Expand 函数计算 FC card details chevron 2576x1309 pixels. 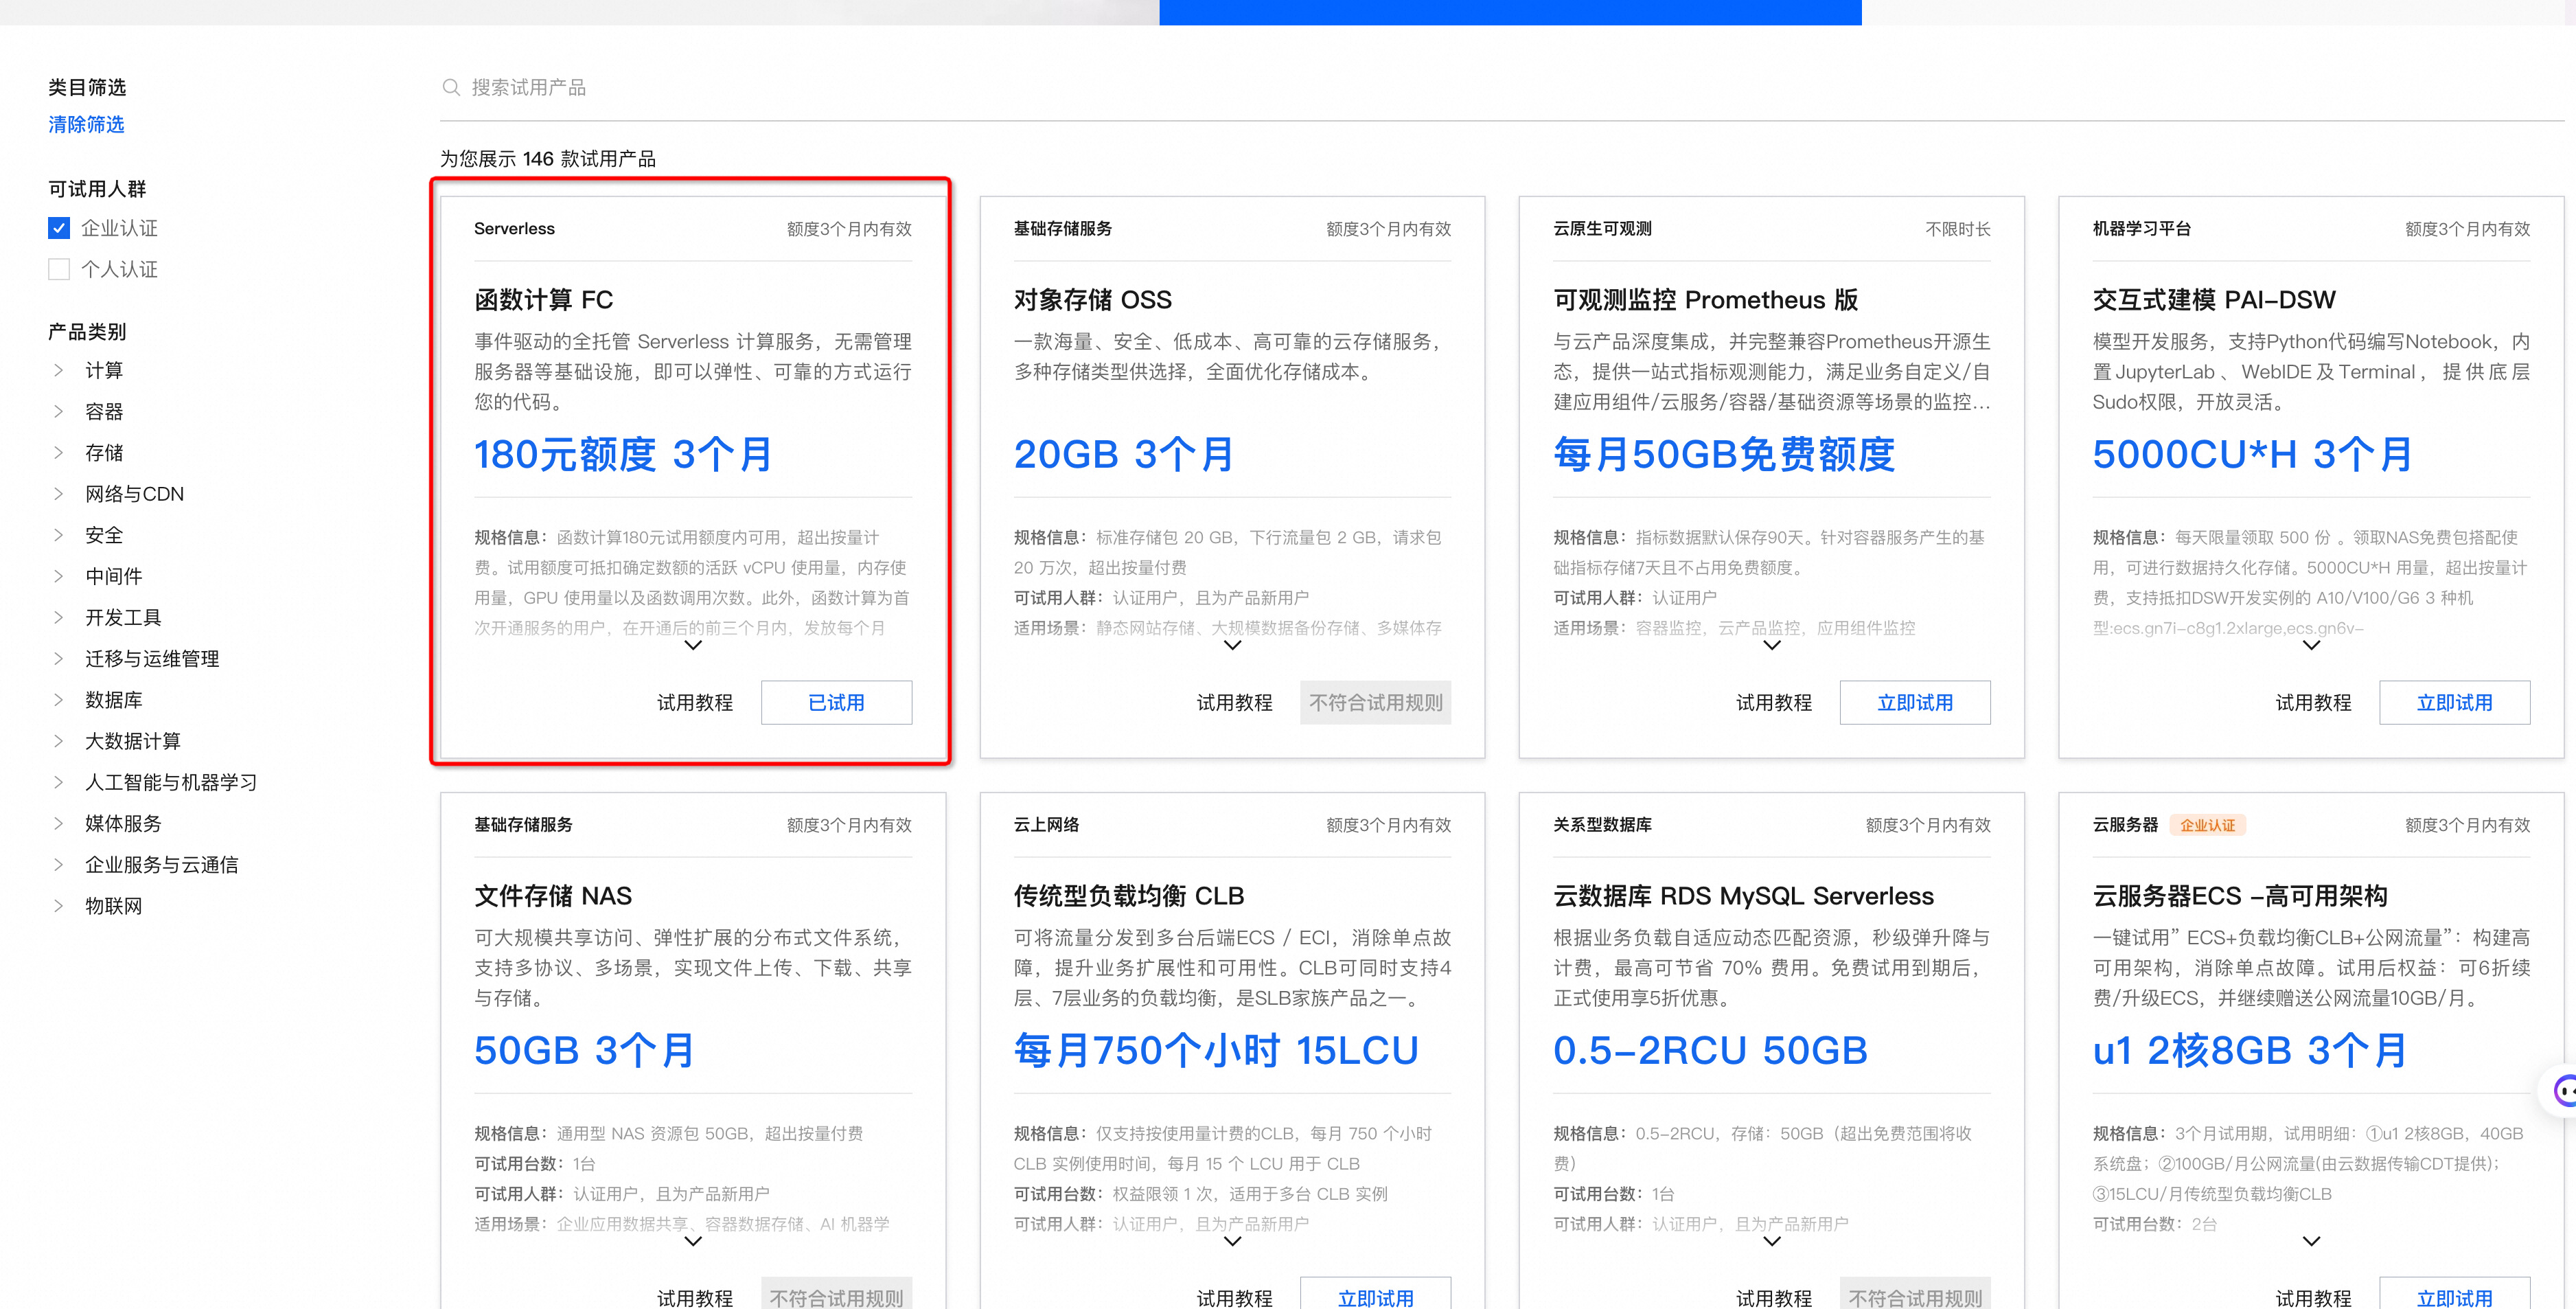(692, 646)
